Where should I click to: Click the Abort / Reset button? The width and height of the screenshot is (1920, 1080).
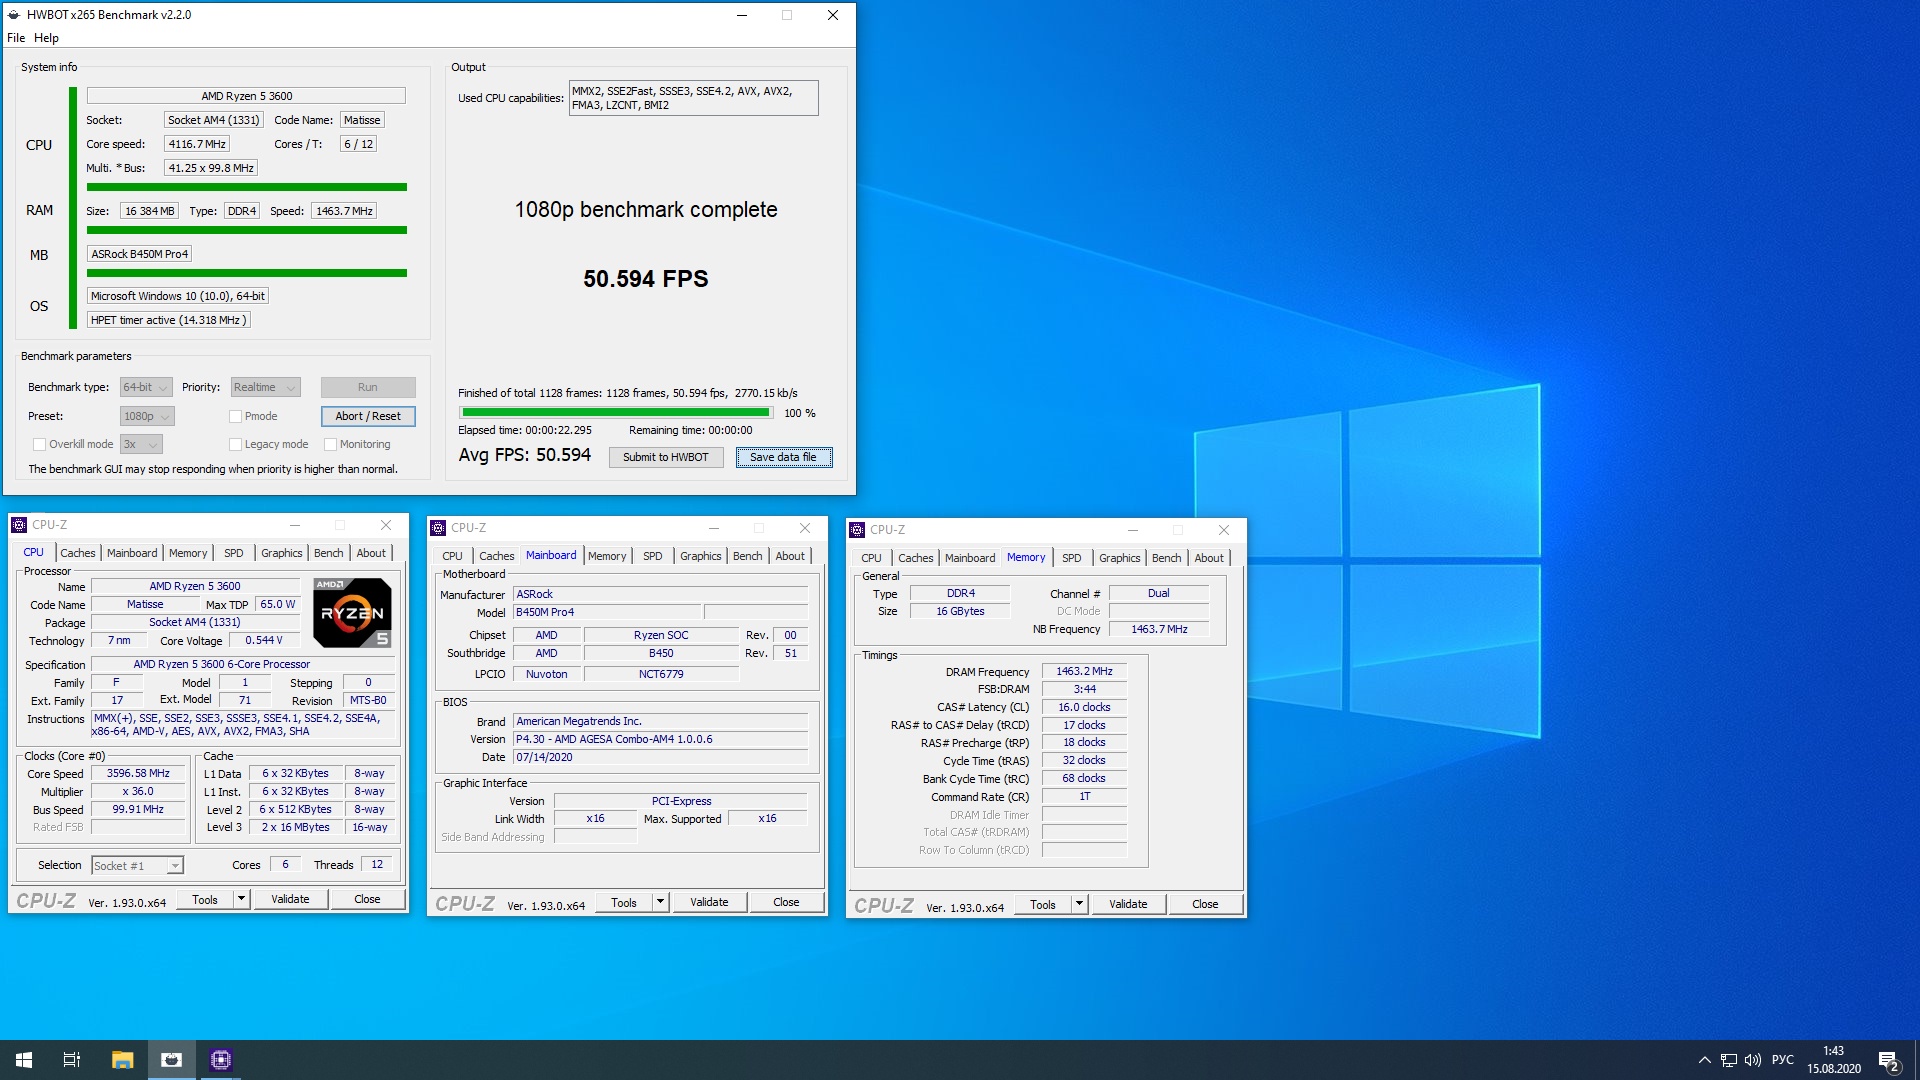[x=368, y=417]
